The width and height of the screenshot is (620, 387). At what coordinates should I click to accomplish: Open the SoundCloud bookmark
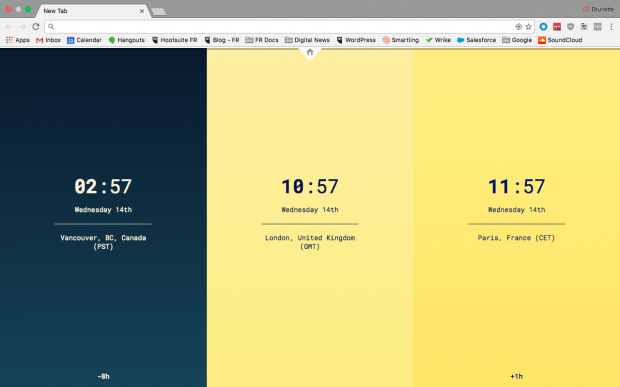click(x=560, y=40)
